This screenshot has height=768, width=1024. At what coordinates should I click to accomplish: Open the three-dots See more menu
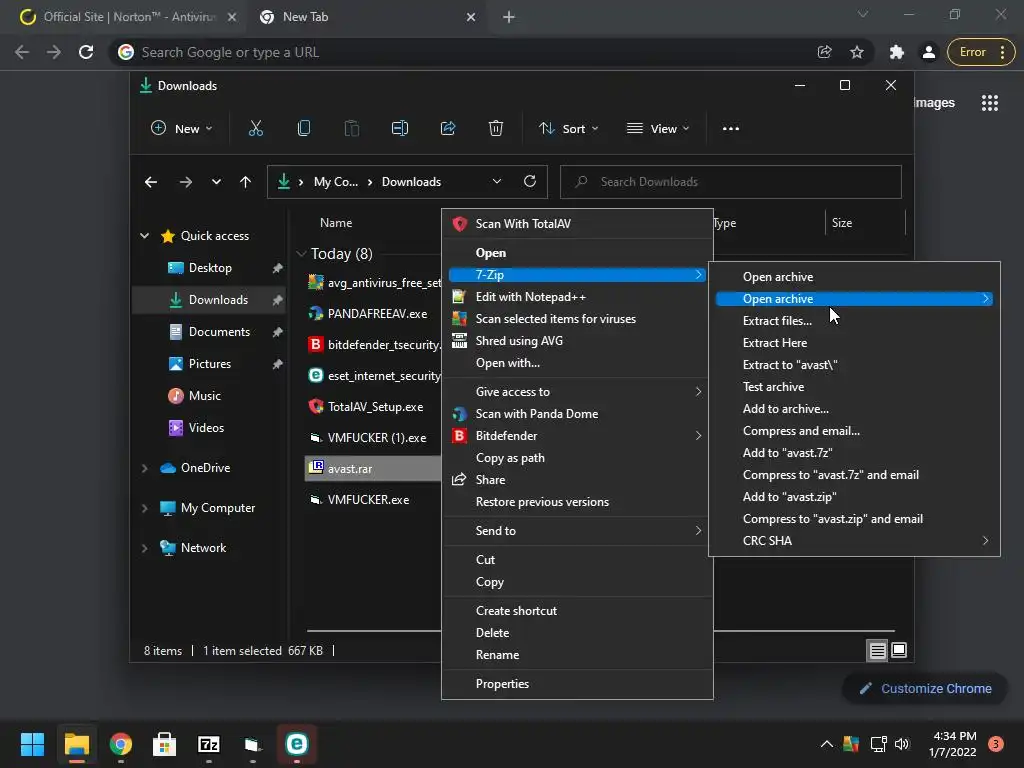pos(731,129)
